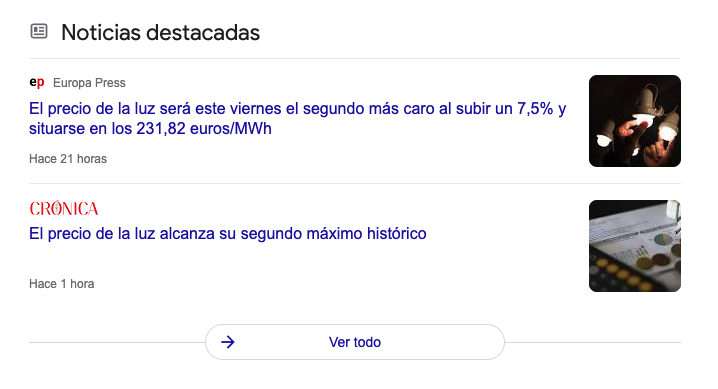Open the headline about viernes price rising 7,5%

point(298,119)
